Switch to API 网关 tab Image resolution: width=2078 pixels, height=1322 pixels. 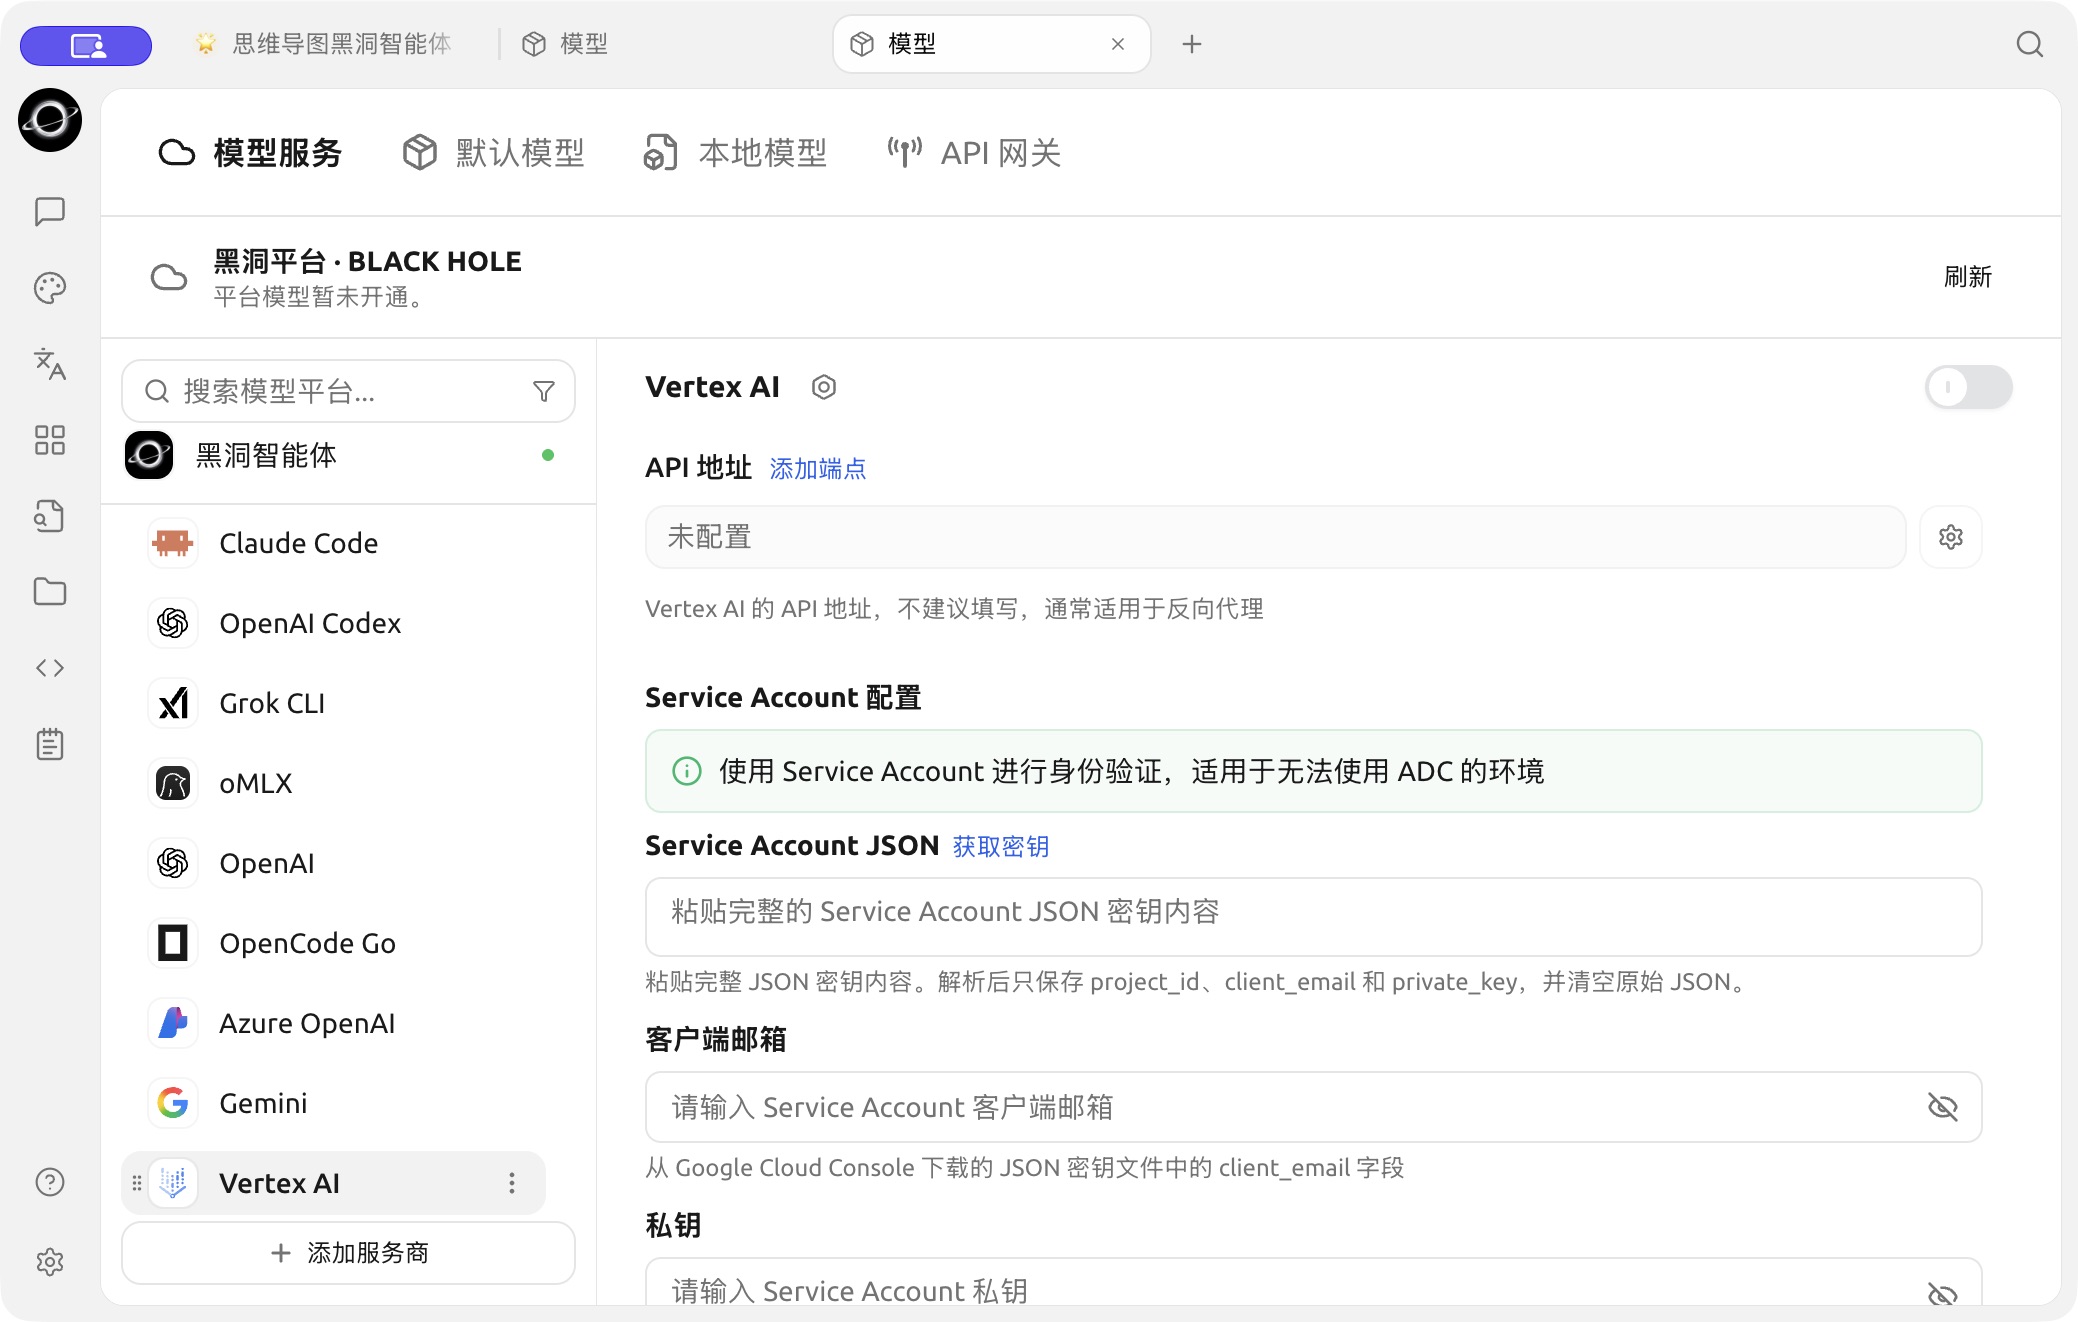[x=974, y=153]
